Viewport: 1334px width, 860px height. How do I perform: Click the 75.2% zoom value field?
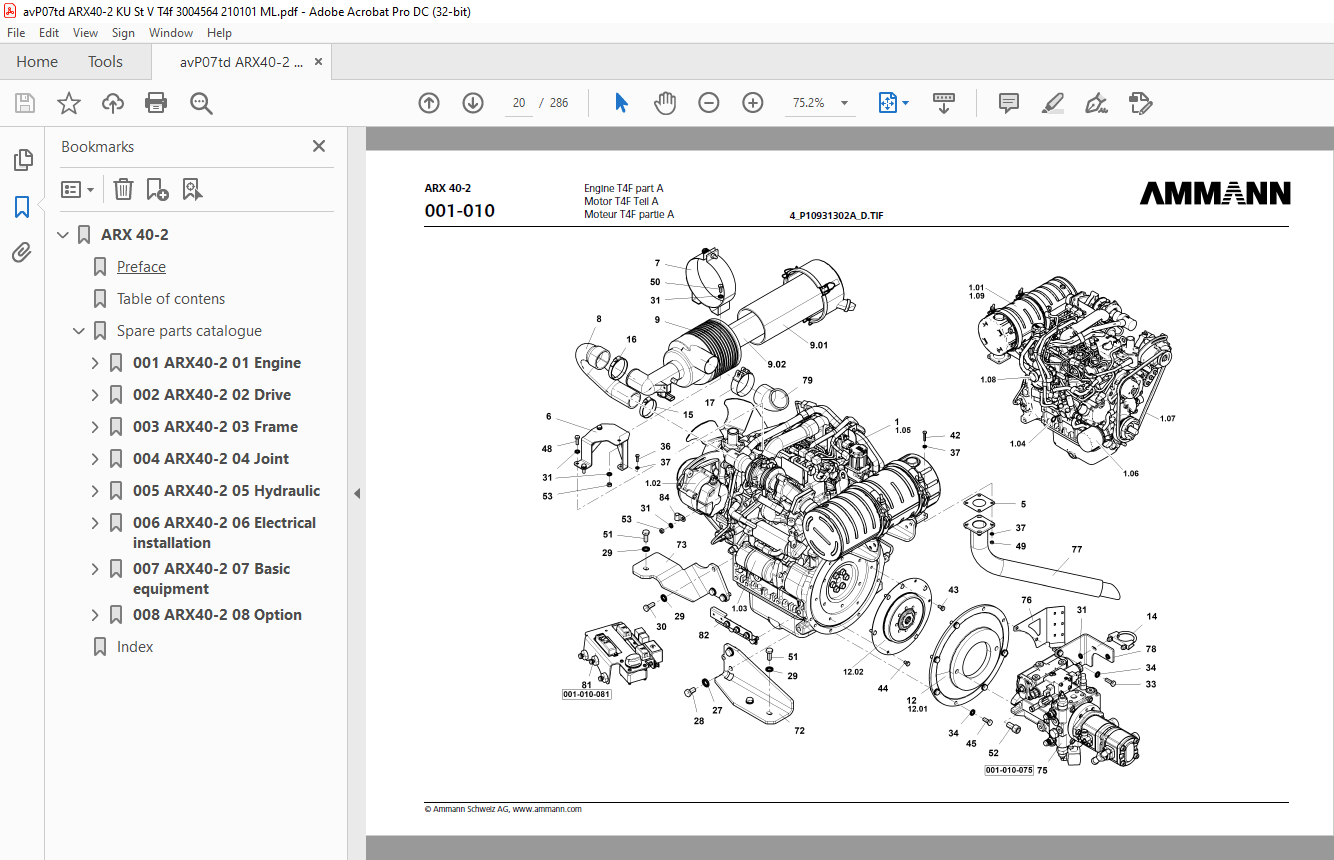click(808, 103)
